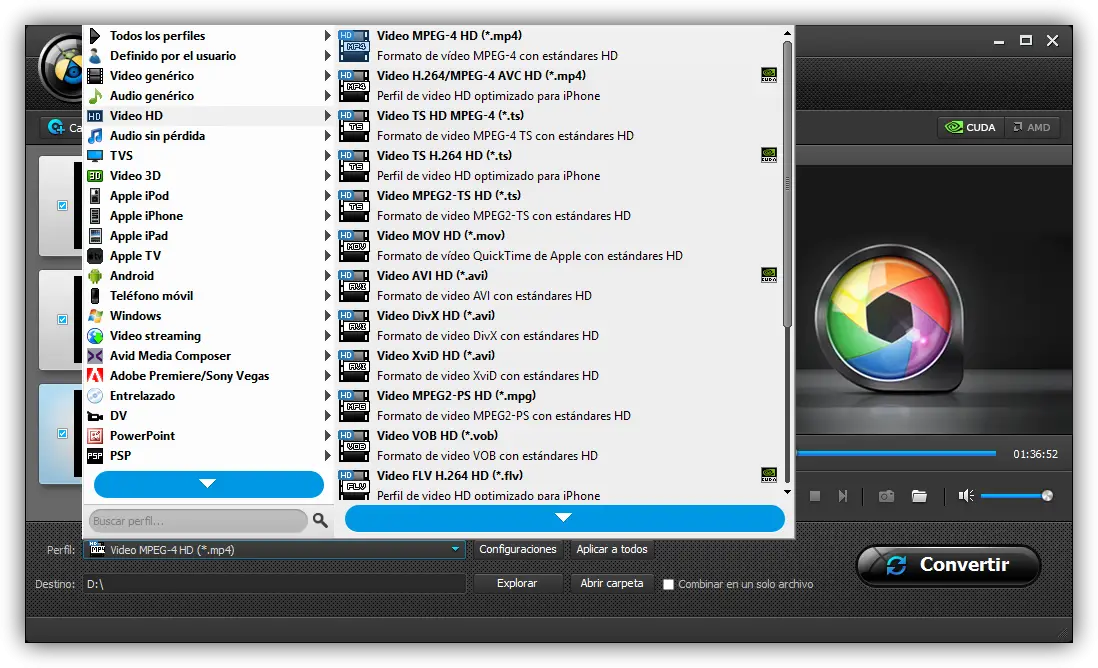Click the Explorar button
The width and height of the screenshot is (1098, 668).
517,583
